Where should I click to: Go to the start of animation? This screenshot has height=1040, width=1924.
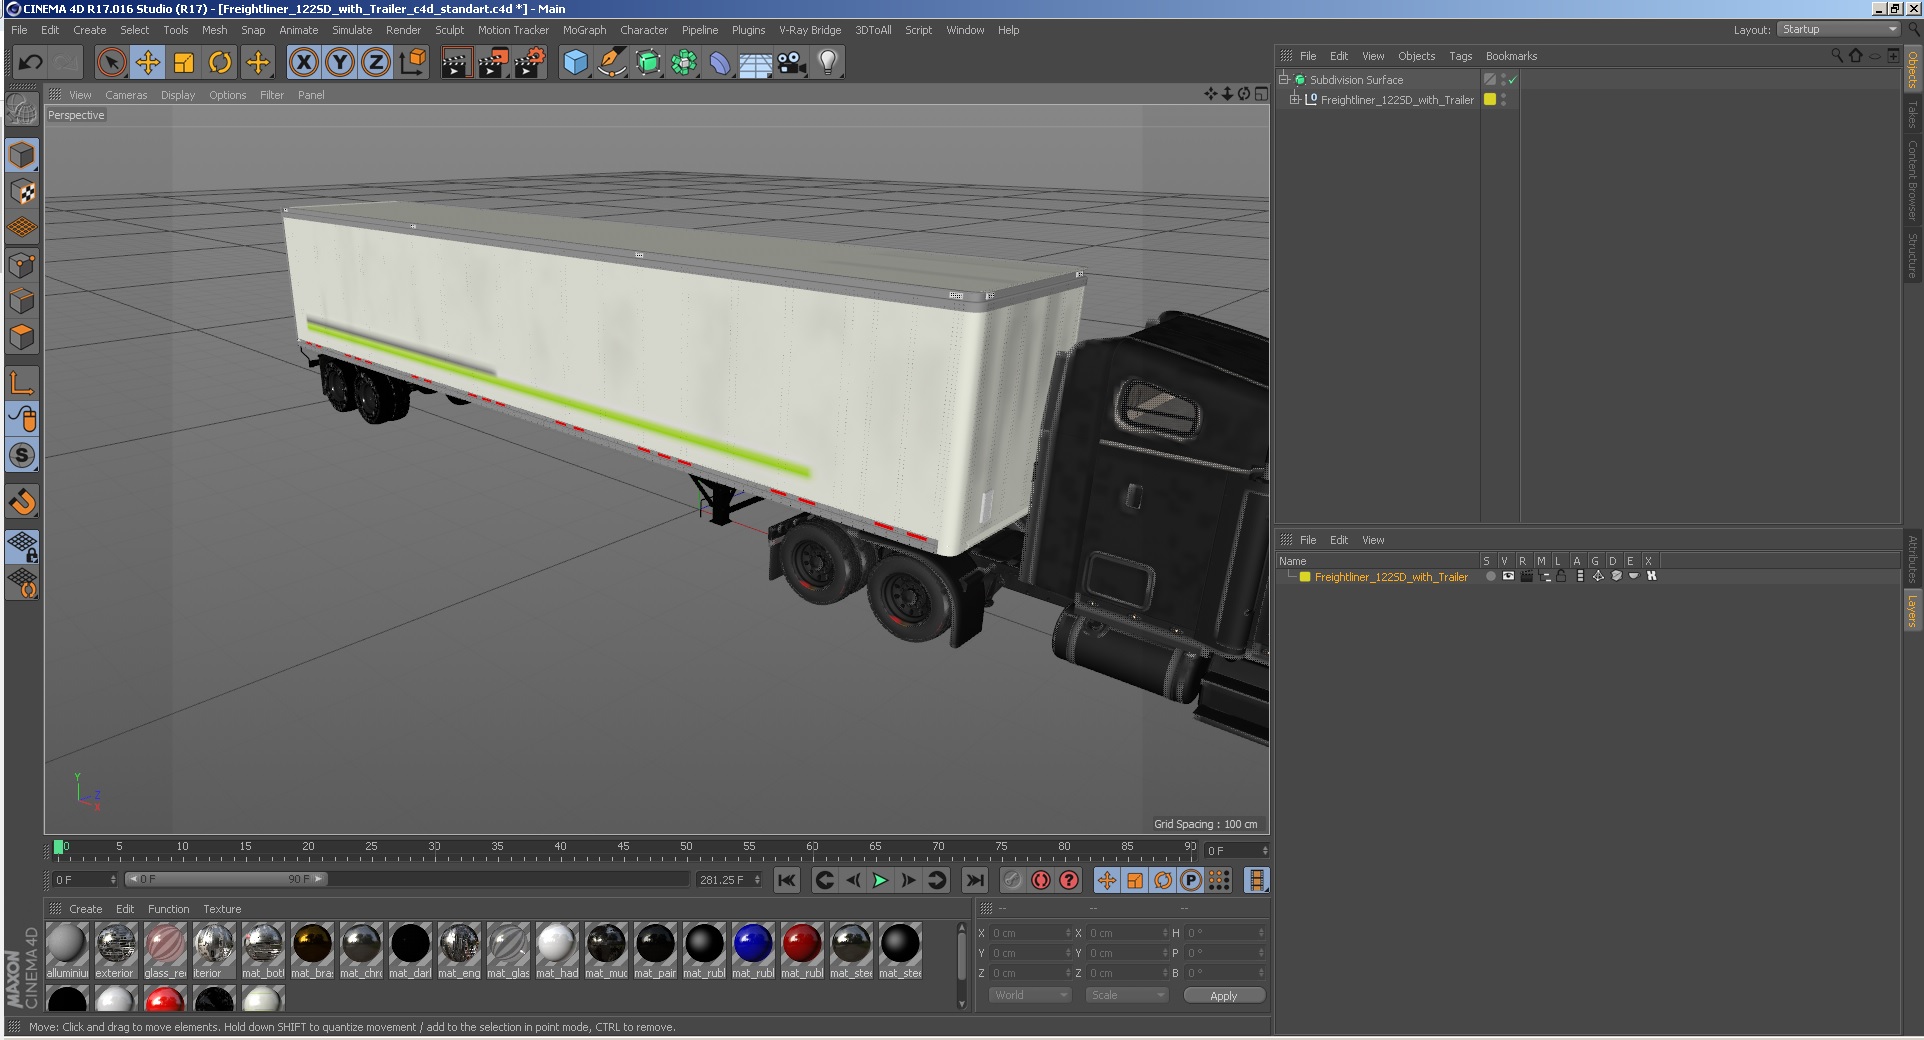pyautogui.click(x=787, y=880)
